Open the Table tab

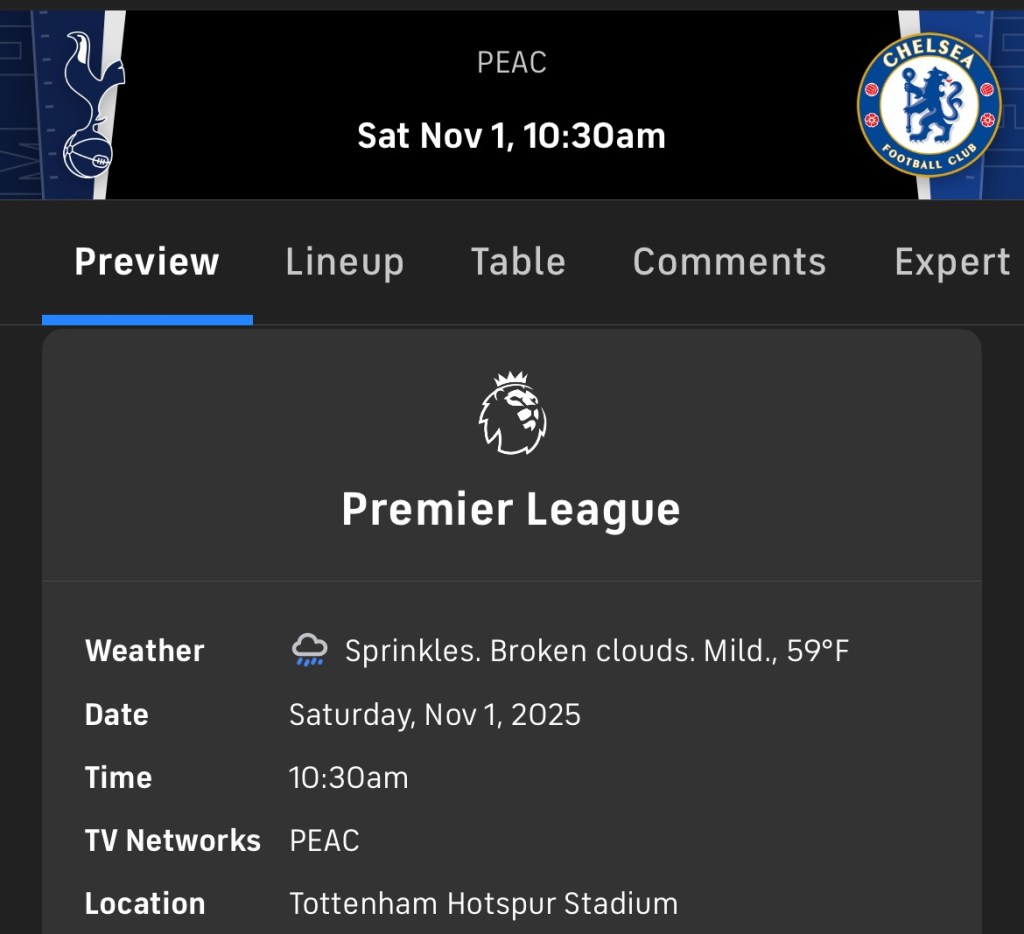pos(518,262)
